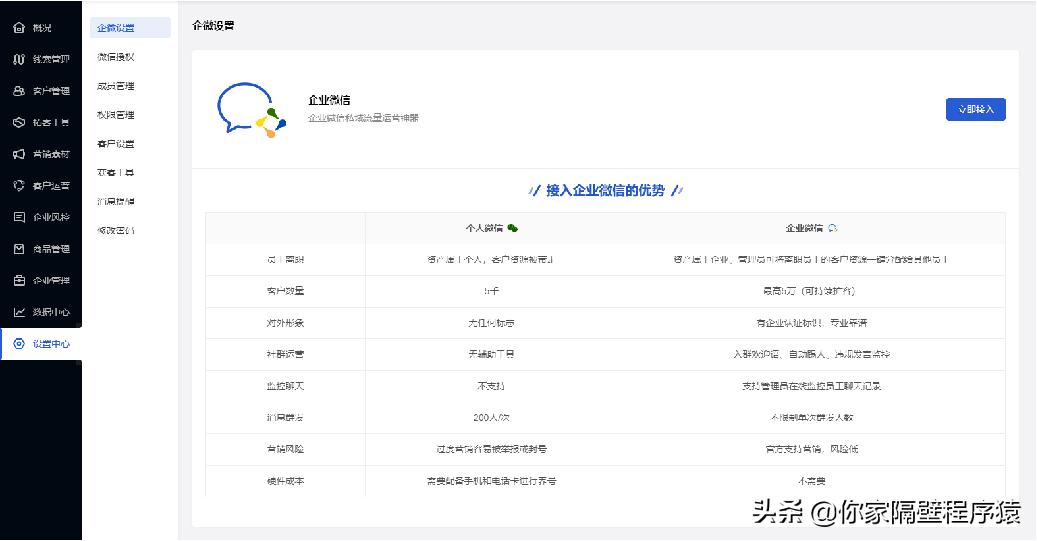Open 商品管理 sidebar icon
The height and width of the screenshot is (541, 1037).
(x=19, y=249)
